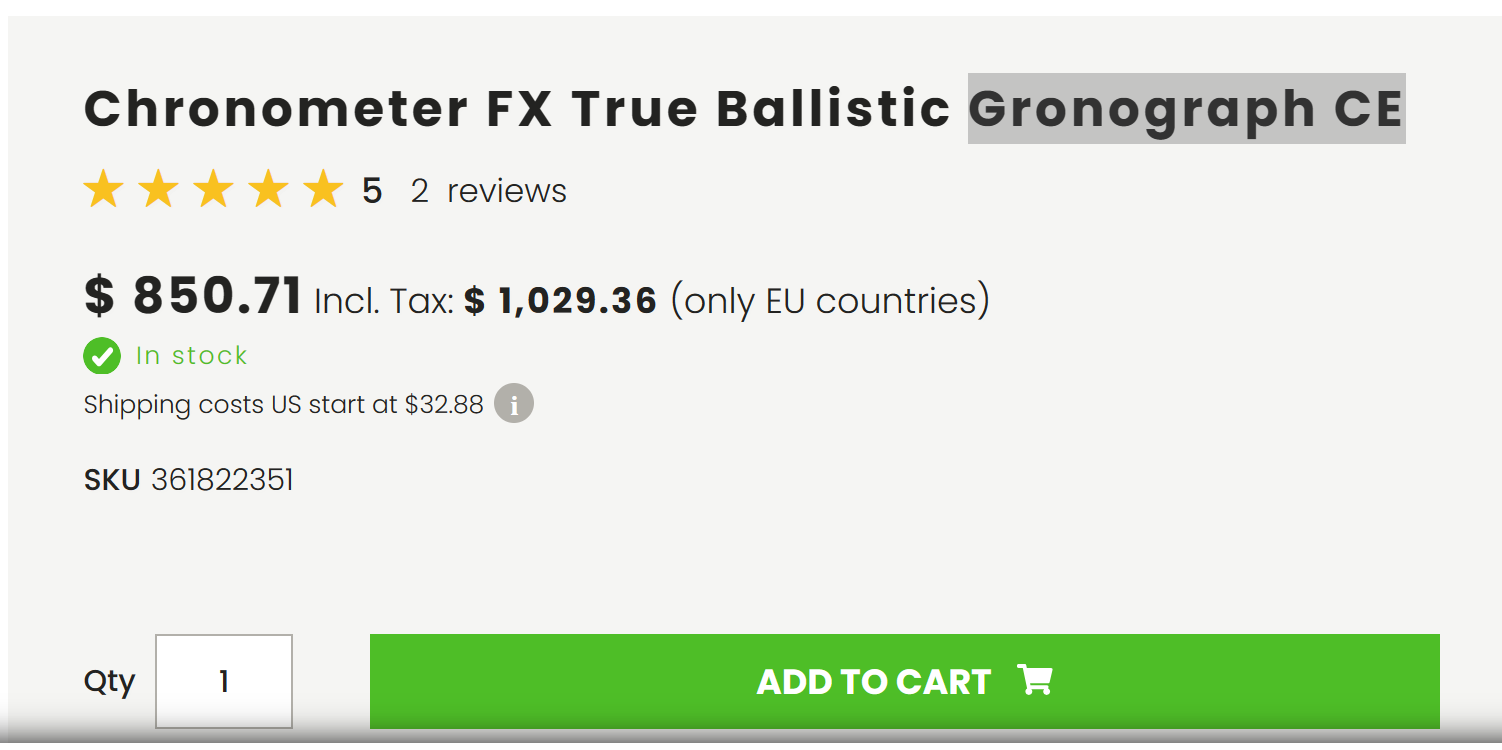Click the 'Shipping costs US start at $32.88' text

pos(284,404)
